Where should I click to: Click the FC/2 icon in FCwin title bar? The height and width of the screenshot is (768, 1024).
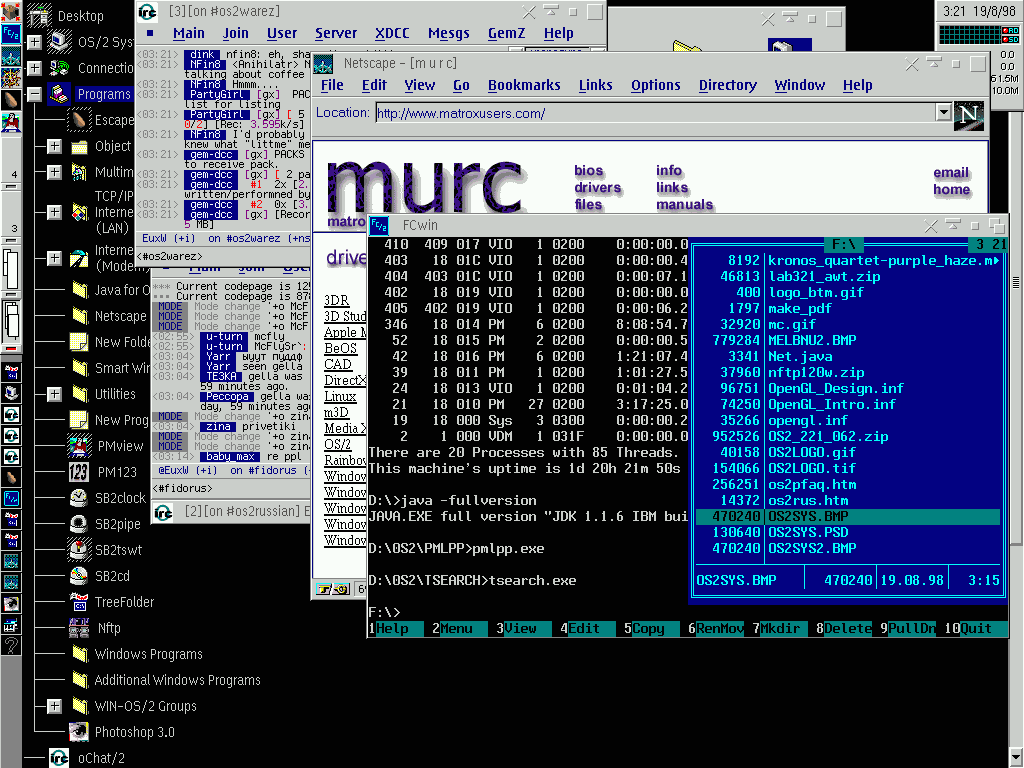tap(379, 225)
